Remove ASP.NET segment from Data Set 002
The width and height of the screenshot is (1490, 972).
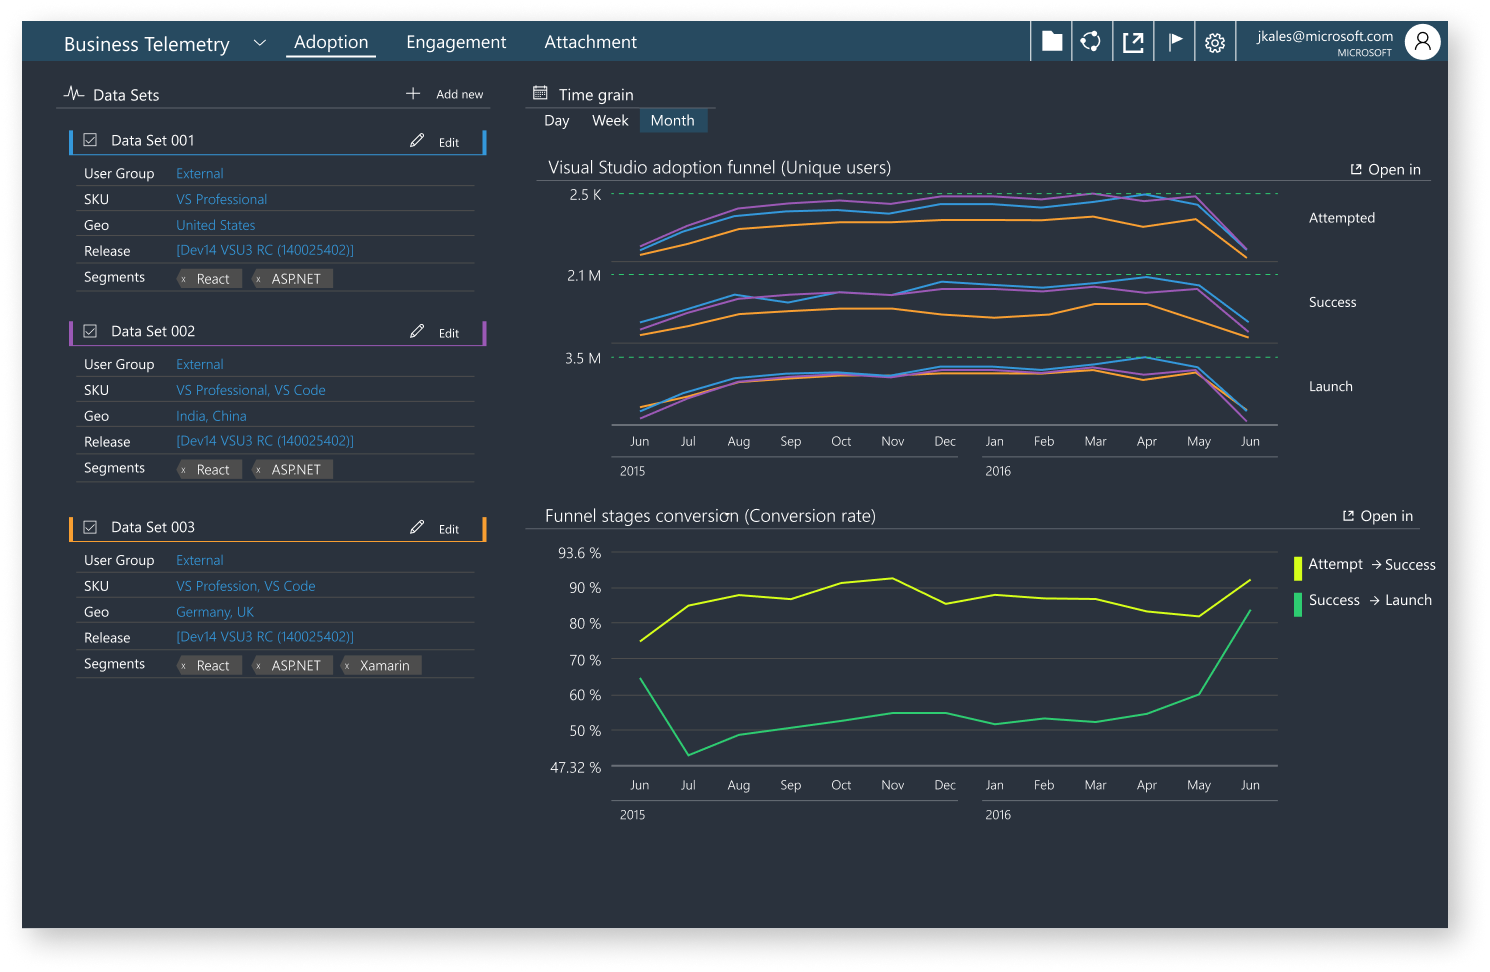258,470
